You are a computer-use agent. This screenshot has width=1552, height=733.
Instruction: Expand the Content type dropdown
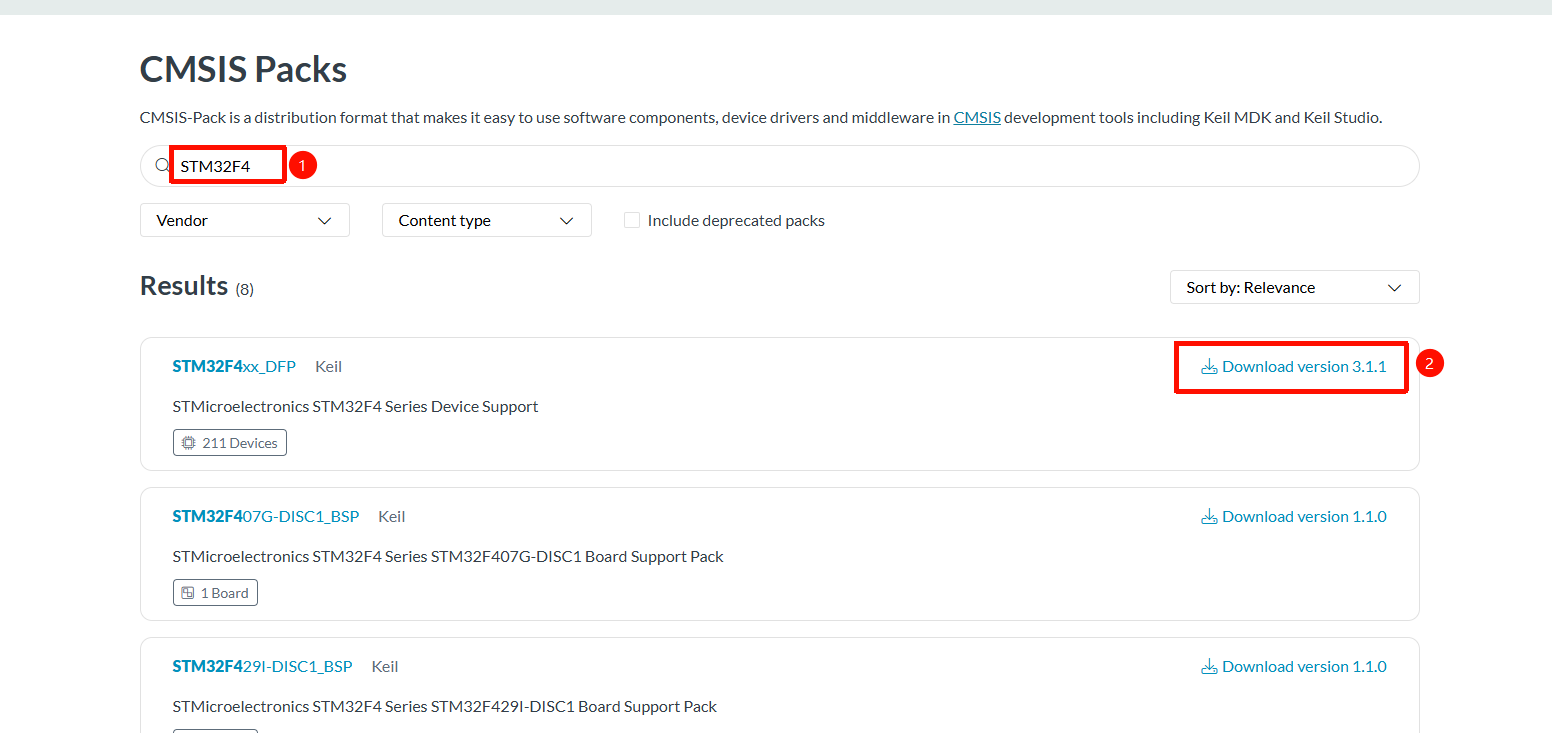coord(487,221)
